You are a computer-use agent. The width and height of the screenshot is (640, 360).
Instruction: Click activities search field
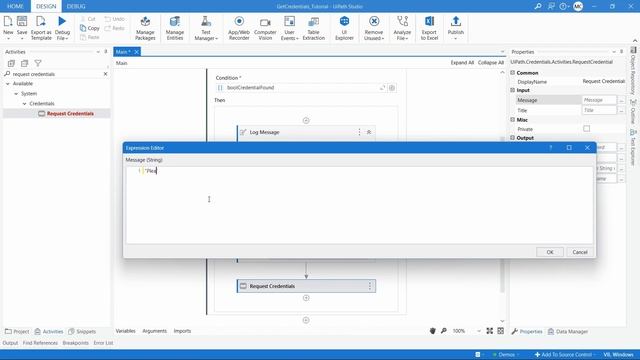(56, 74)
